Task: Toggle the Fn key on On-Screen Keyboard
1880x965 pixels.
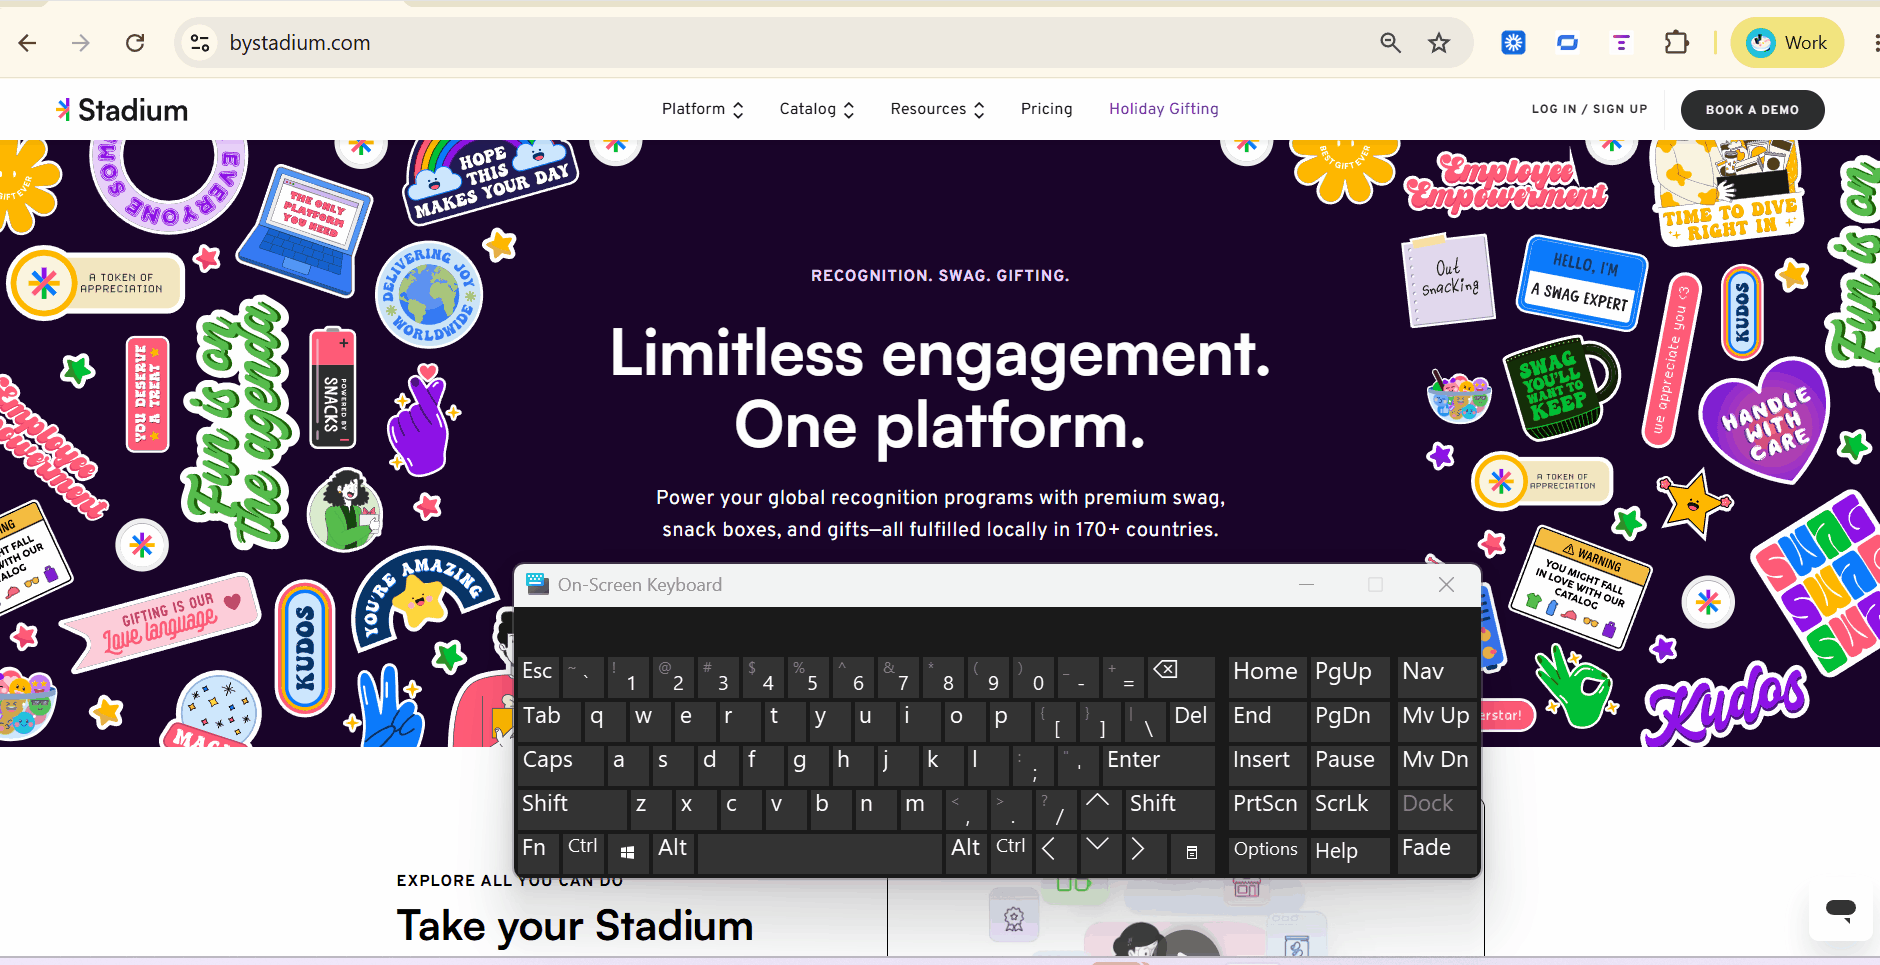Action: (x=538, y=853)
